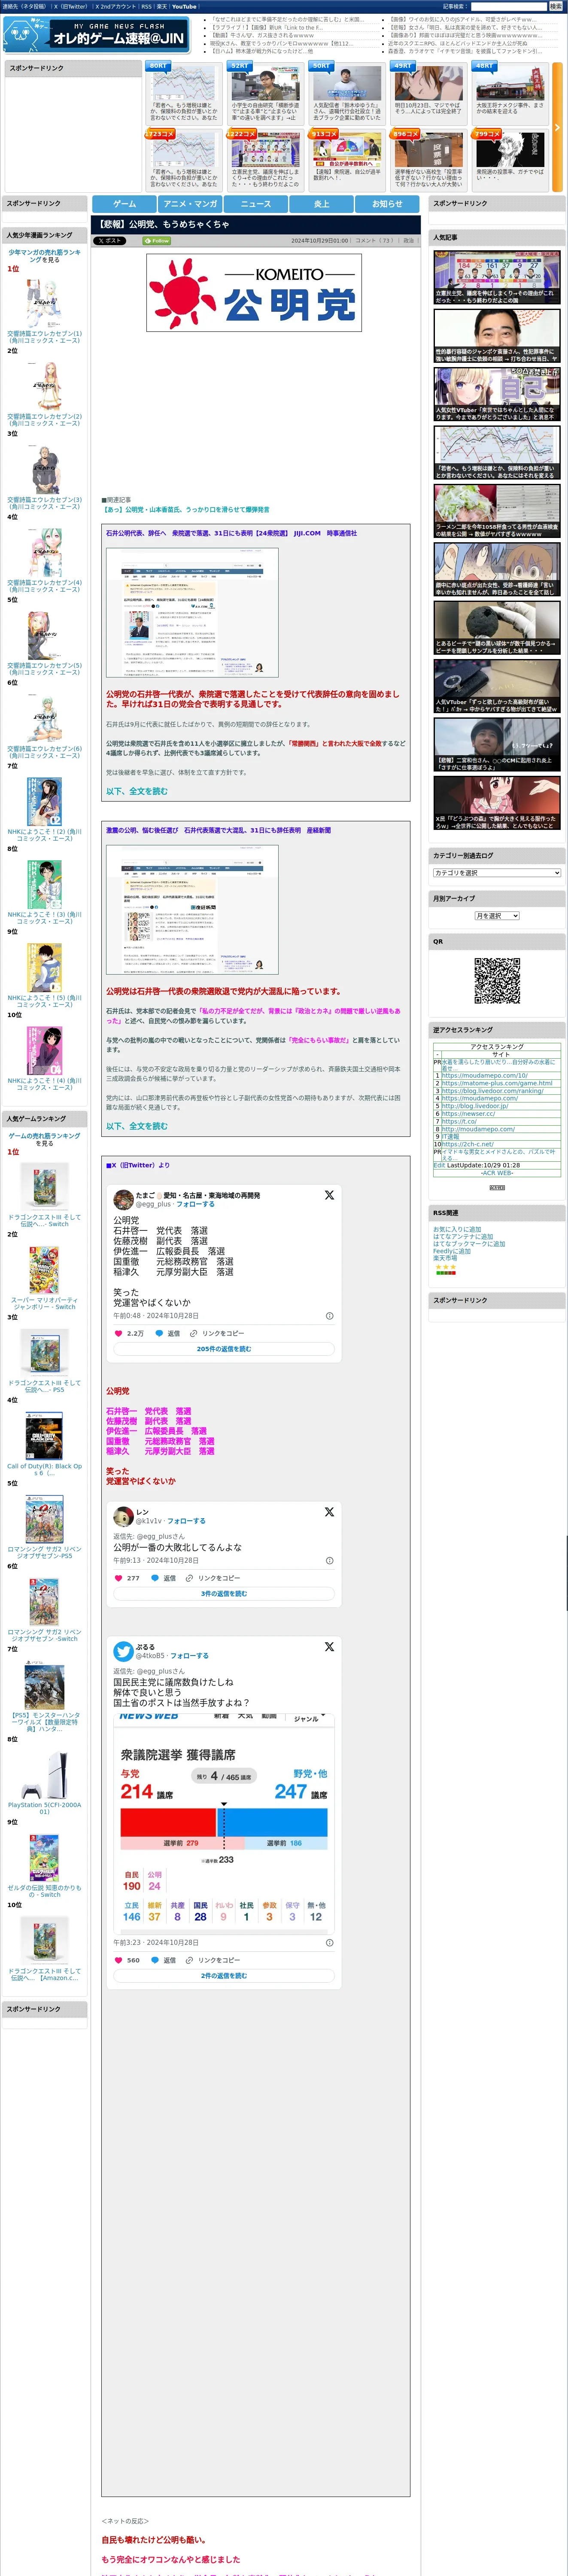Click the small ACRWEB badge icon

(497, 1188)
